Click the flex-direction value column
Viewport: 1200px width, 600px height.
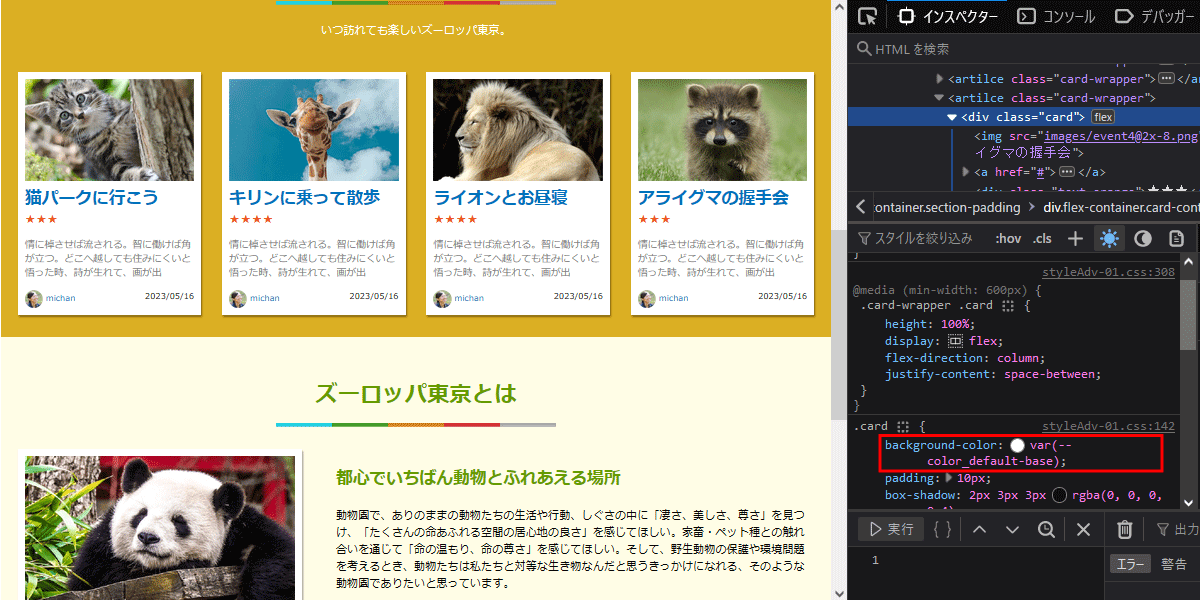(1019, 357)
